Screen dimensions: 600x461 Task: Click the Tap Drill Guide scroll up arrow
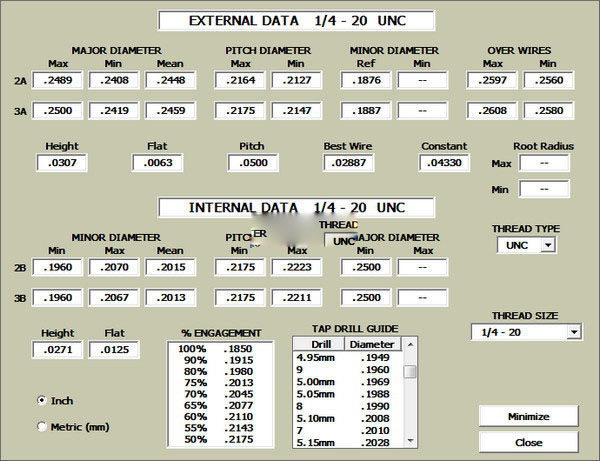click(x=410, y=344)
